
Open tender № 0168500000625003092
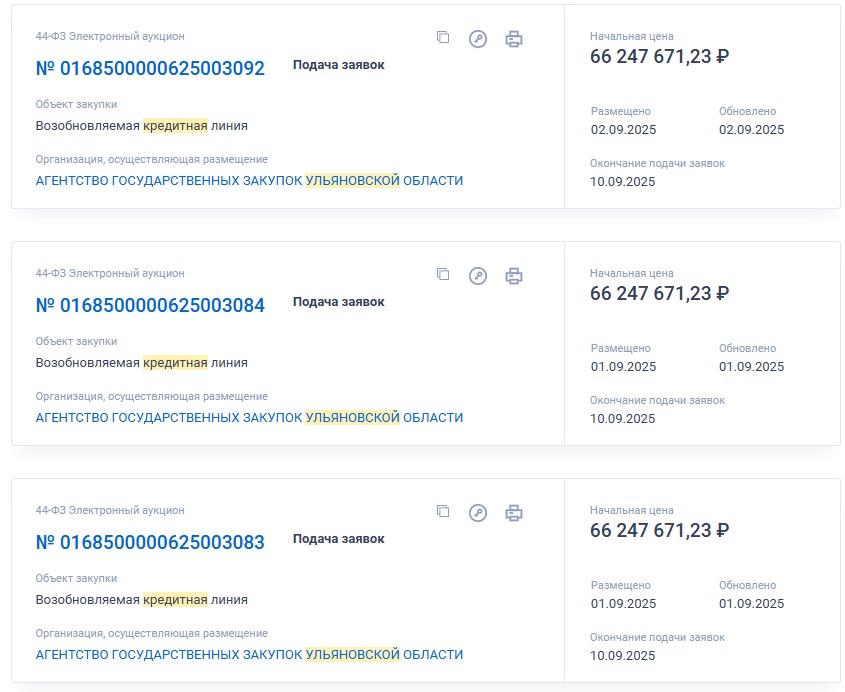(x=150, y=69)
